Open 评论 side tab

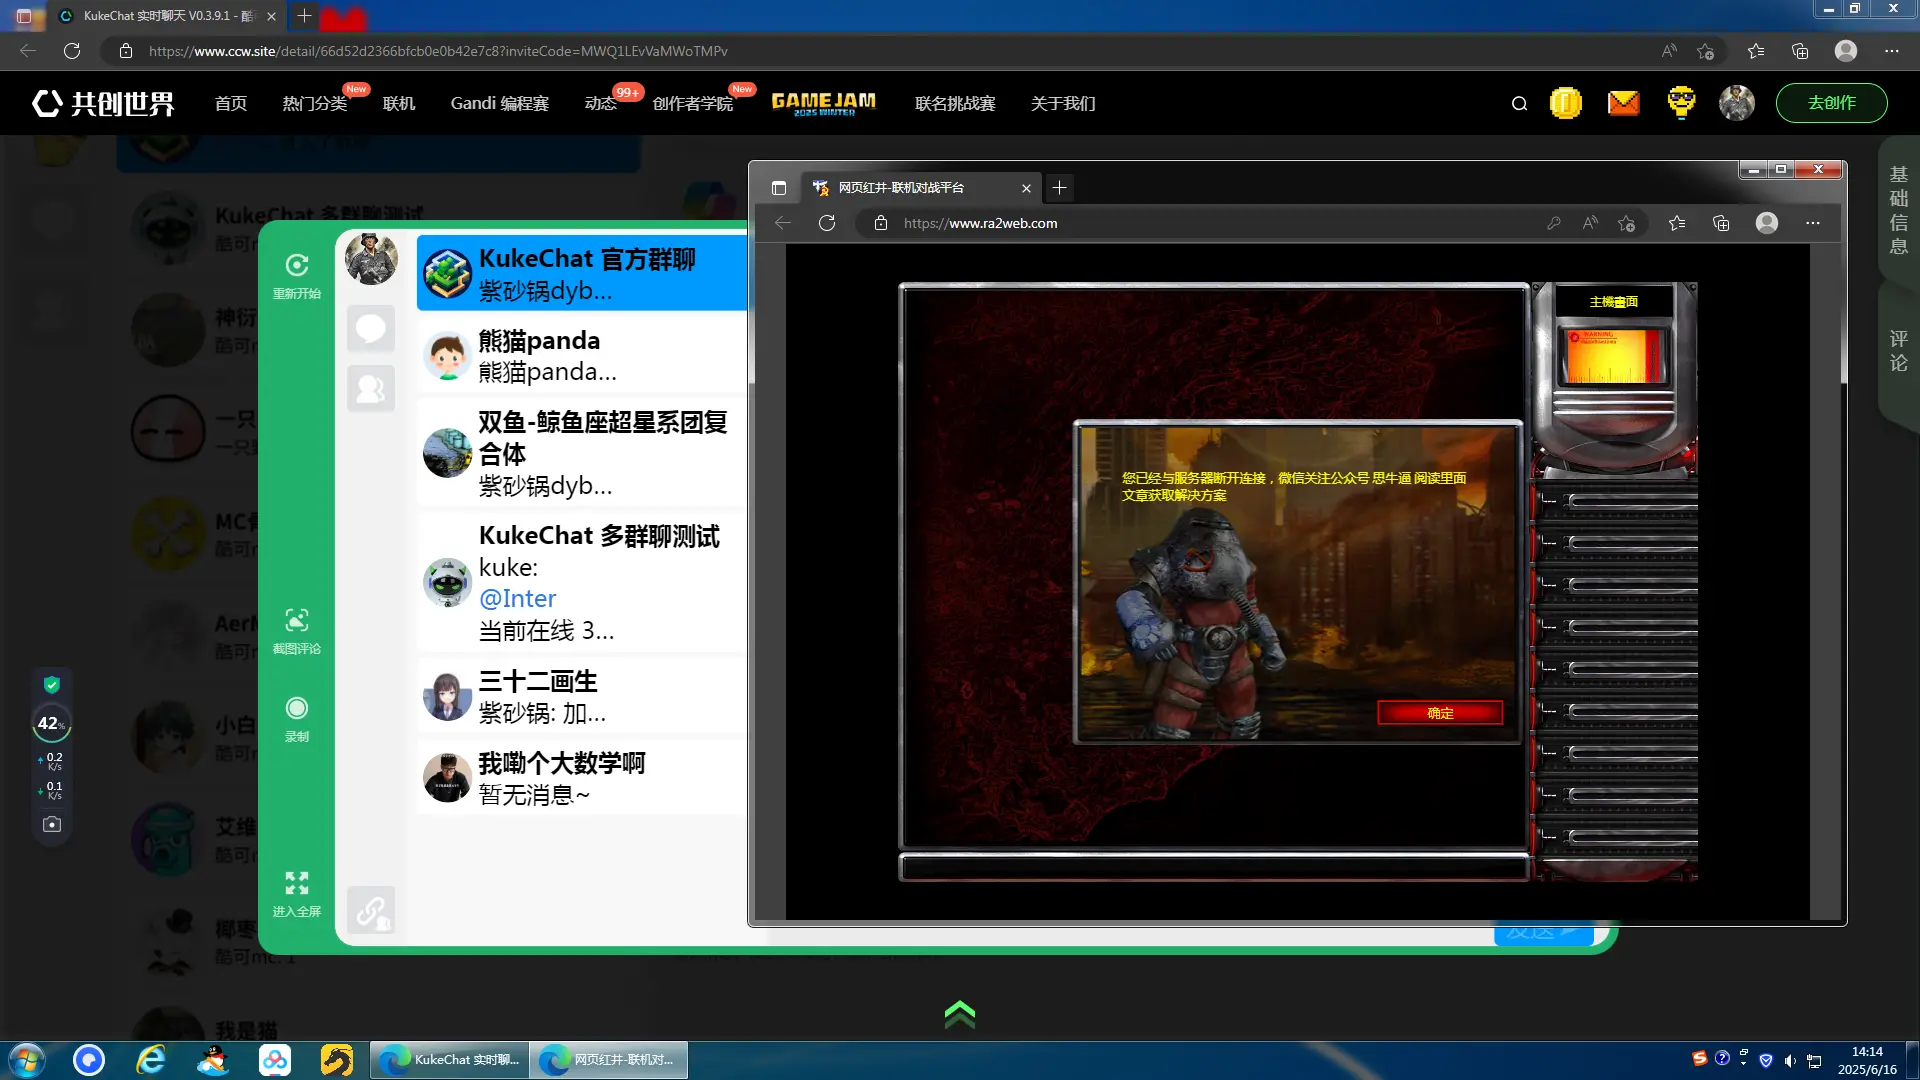1898,350
